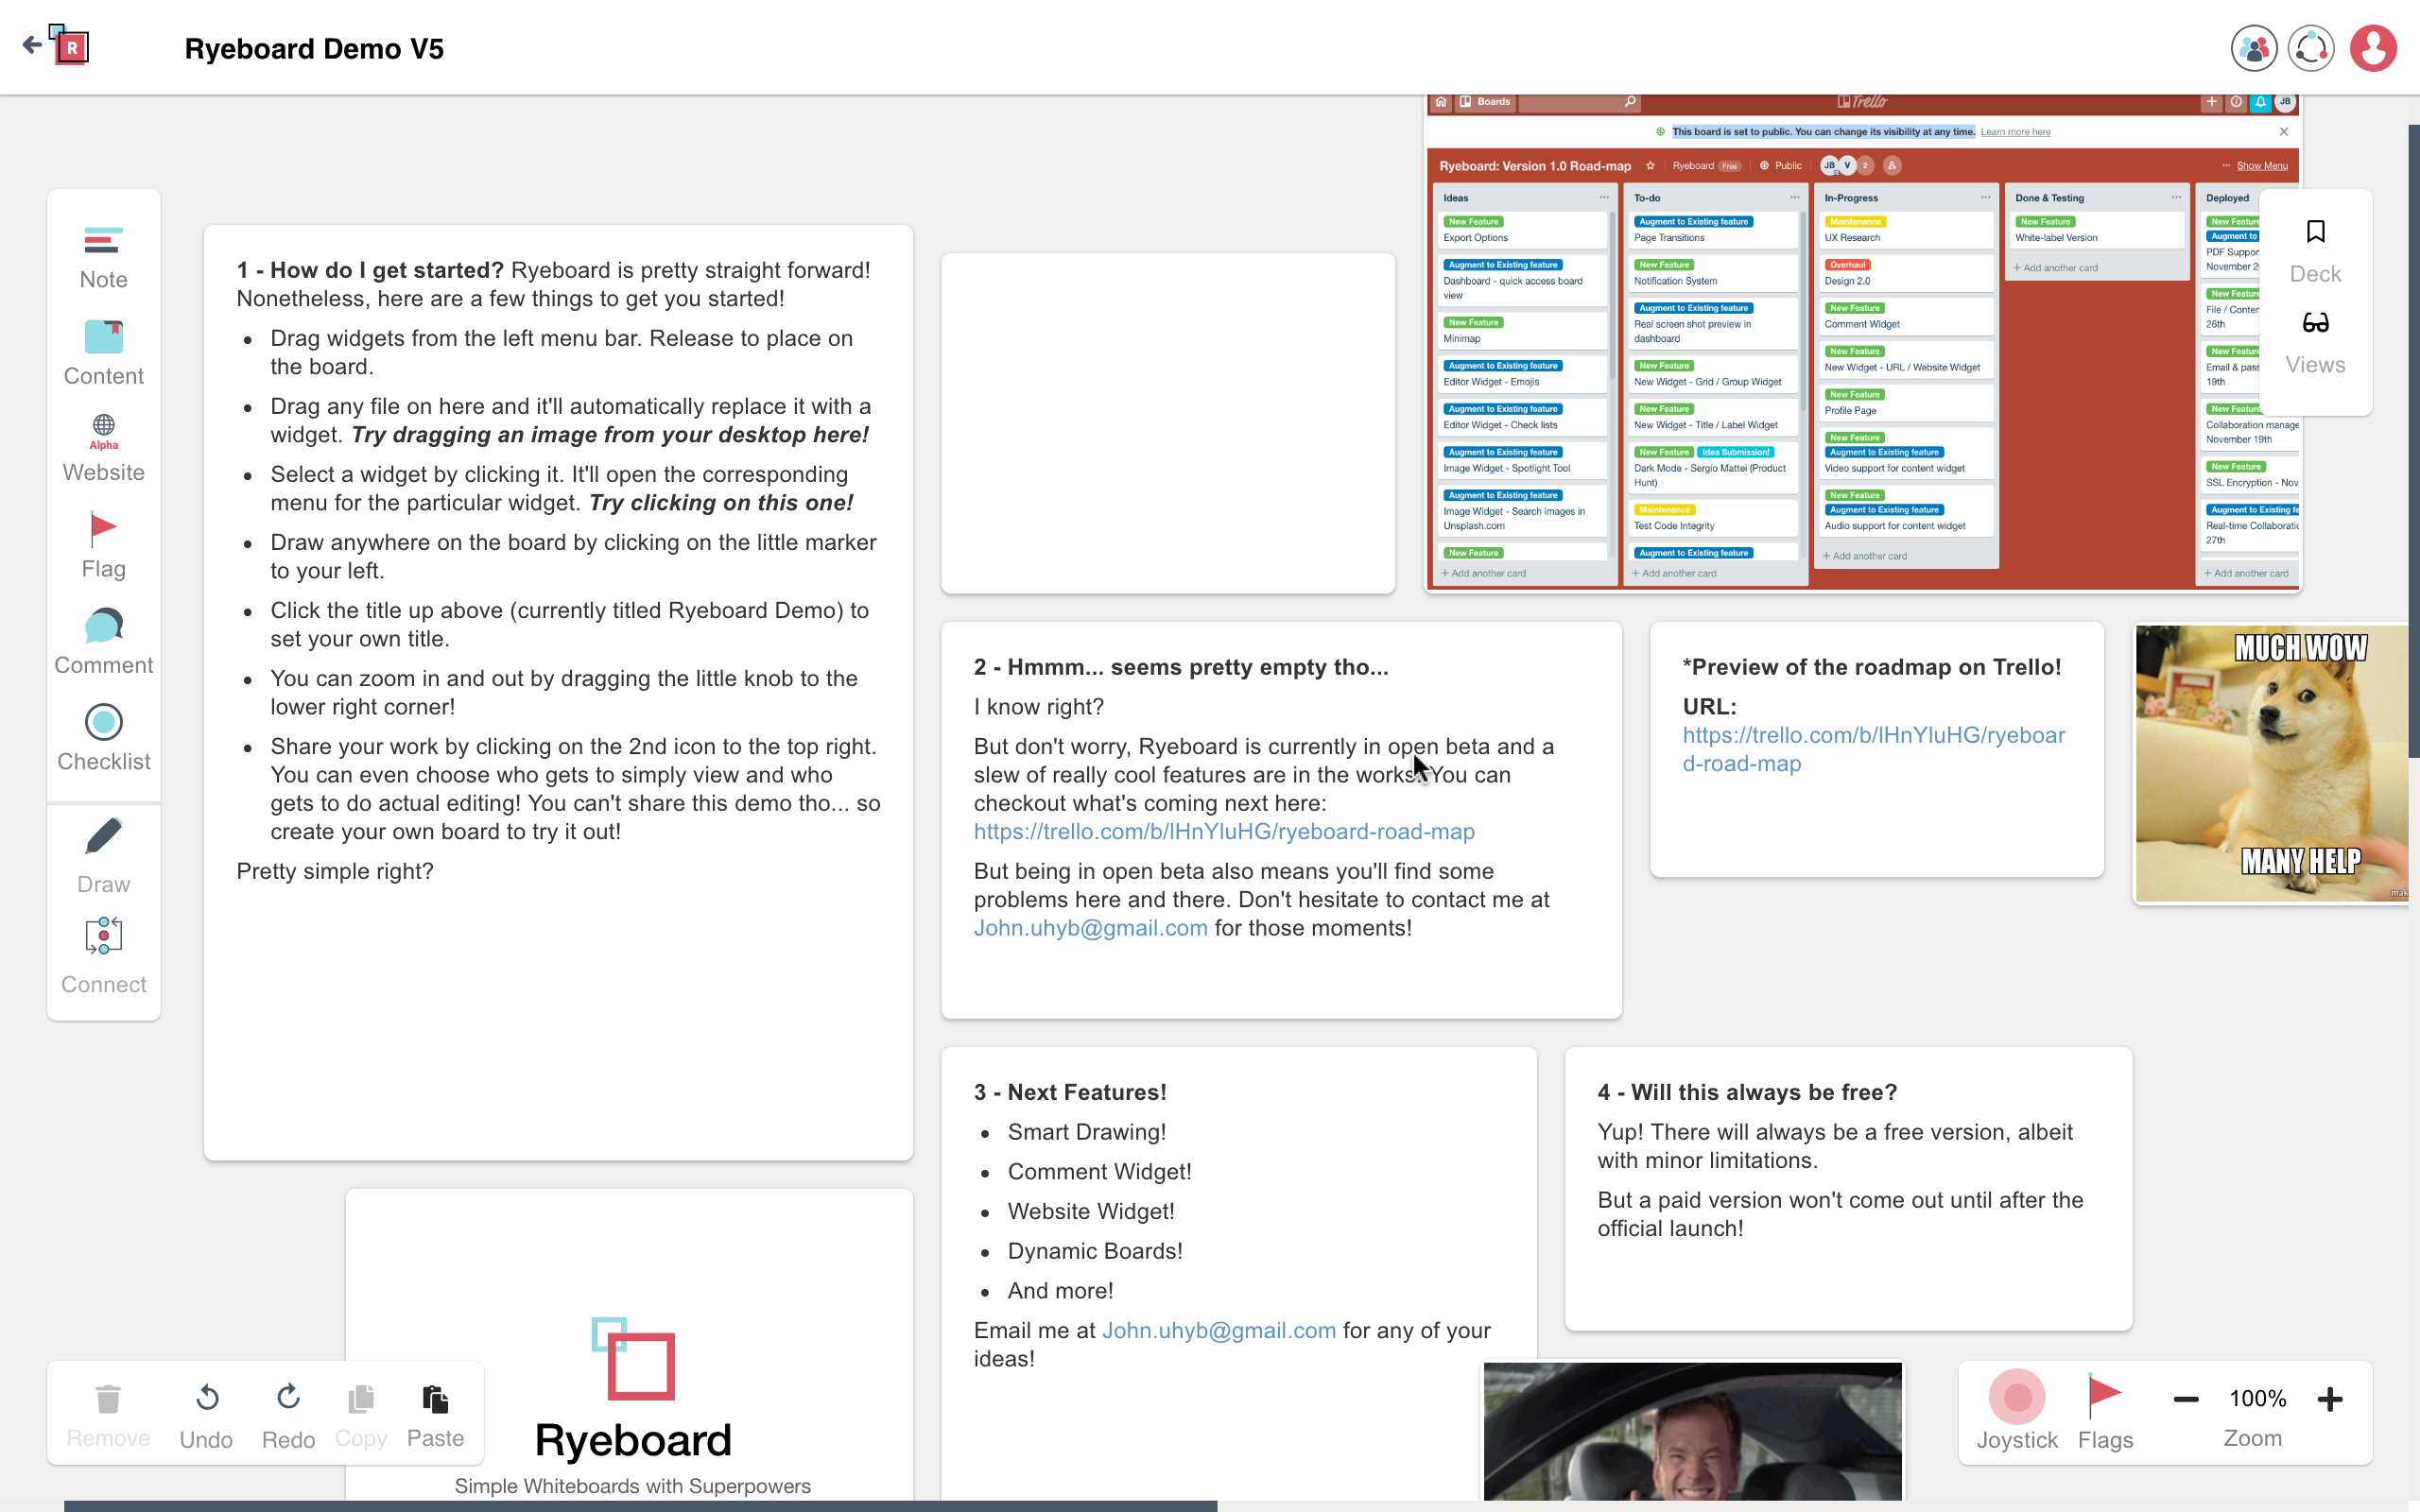The height and width of the screenshot is (1512, 2420).
Task: Select the empty white card widget
Action: [1167, 423]
